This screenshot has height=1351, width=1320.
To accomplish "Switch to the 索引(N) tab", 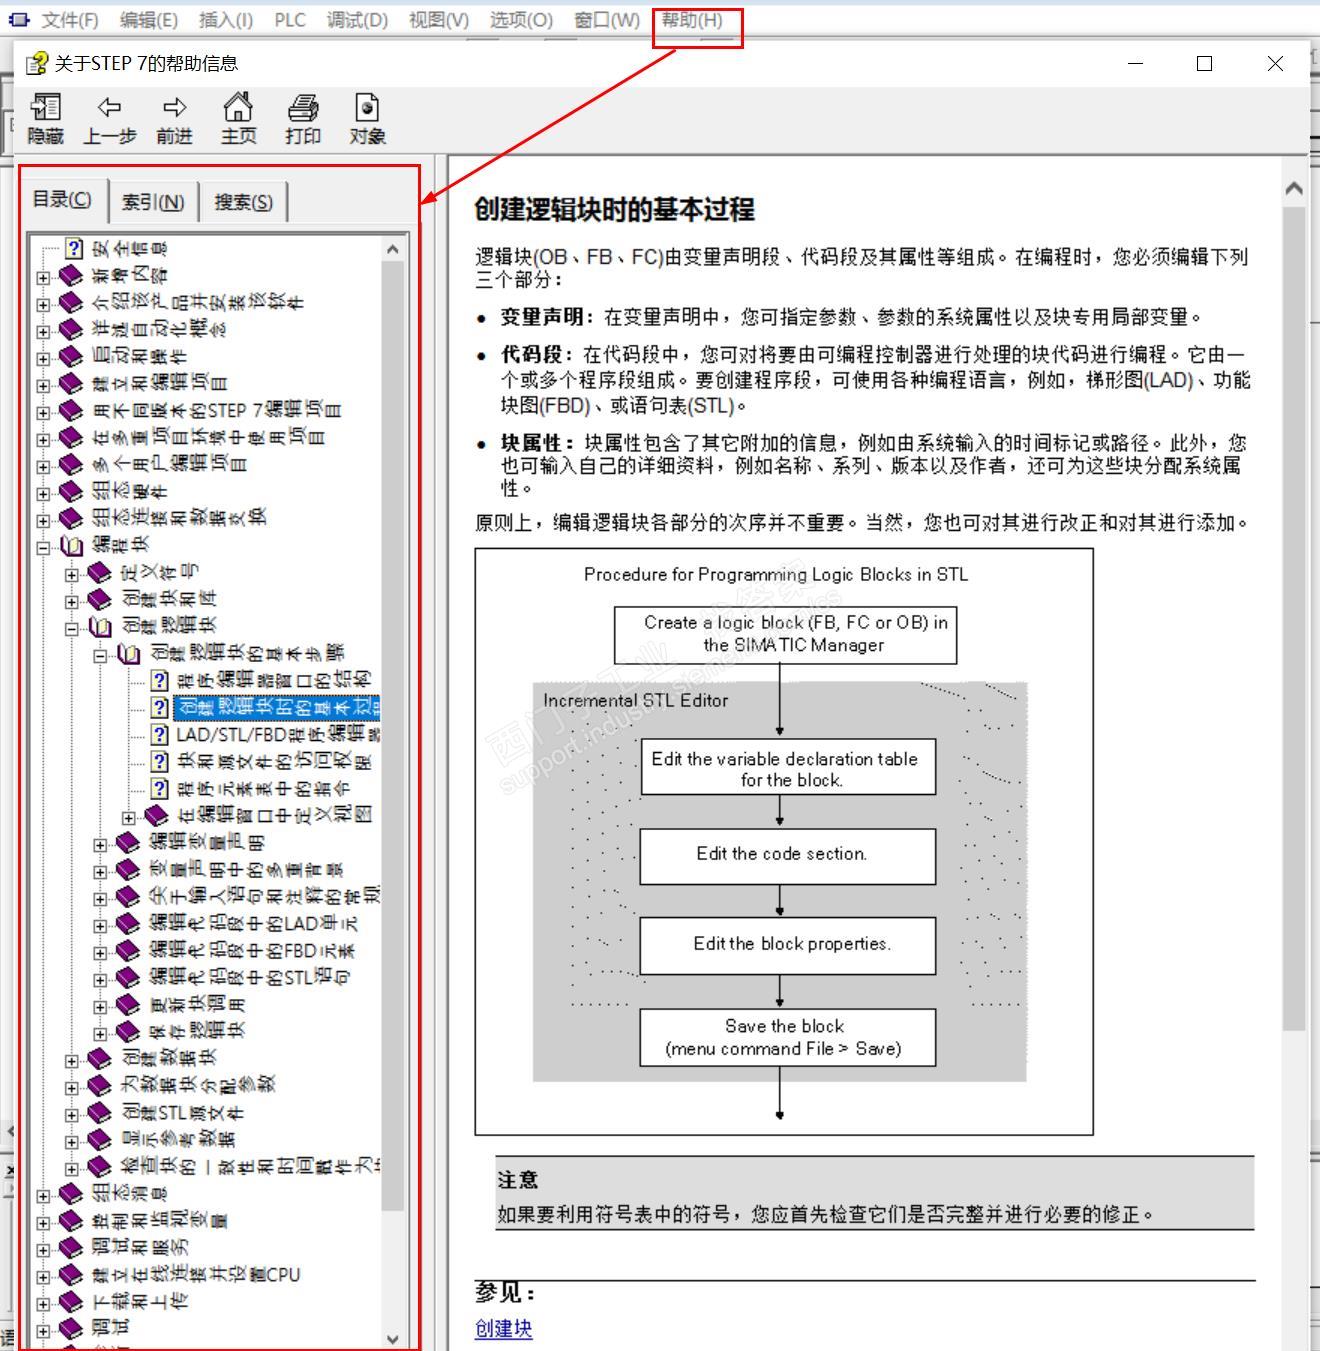I will (x=153, y=202).
